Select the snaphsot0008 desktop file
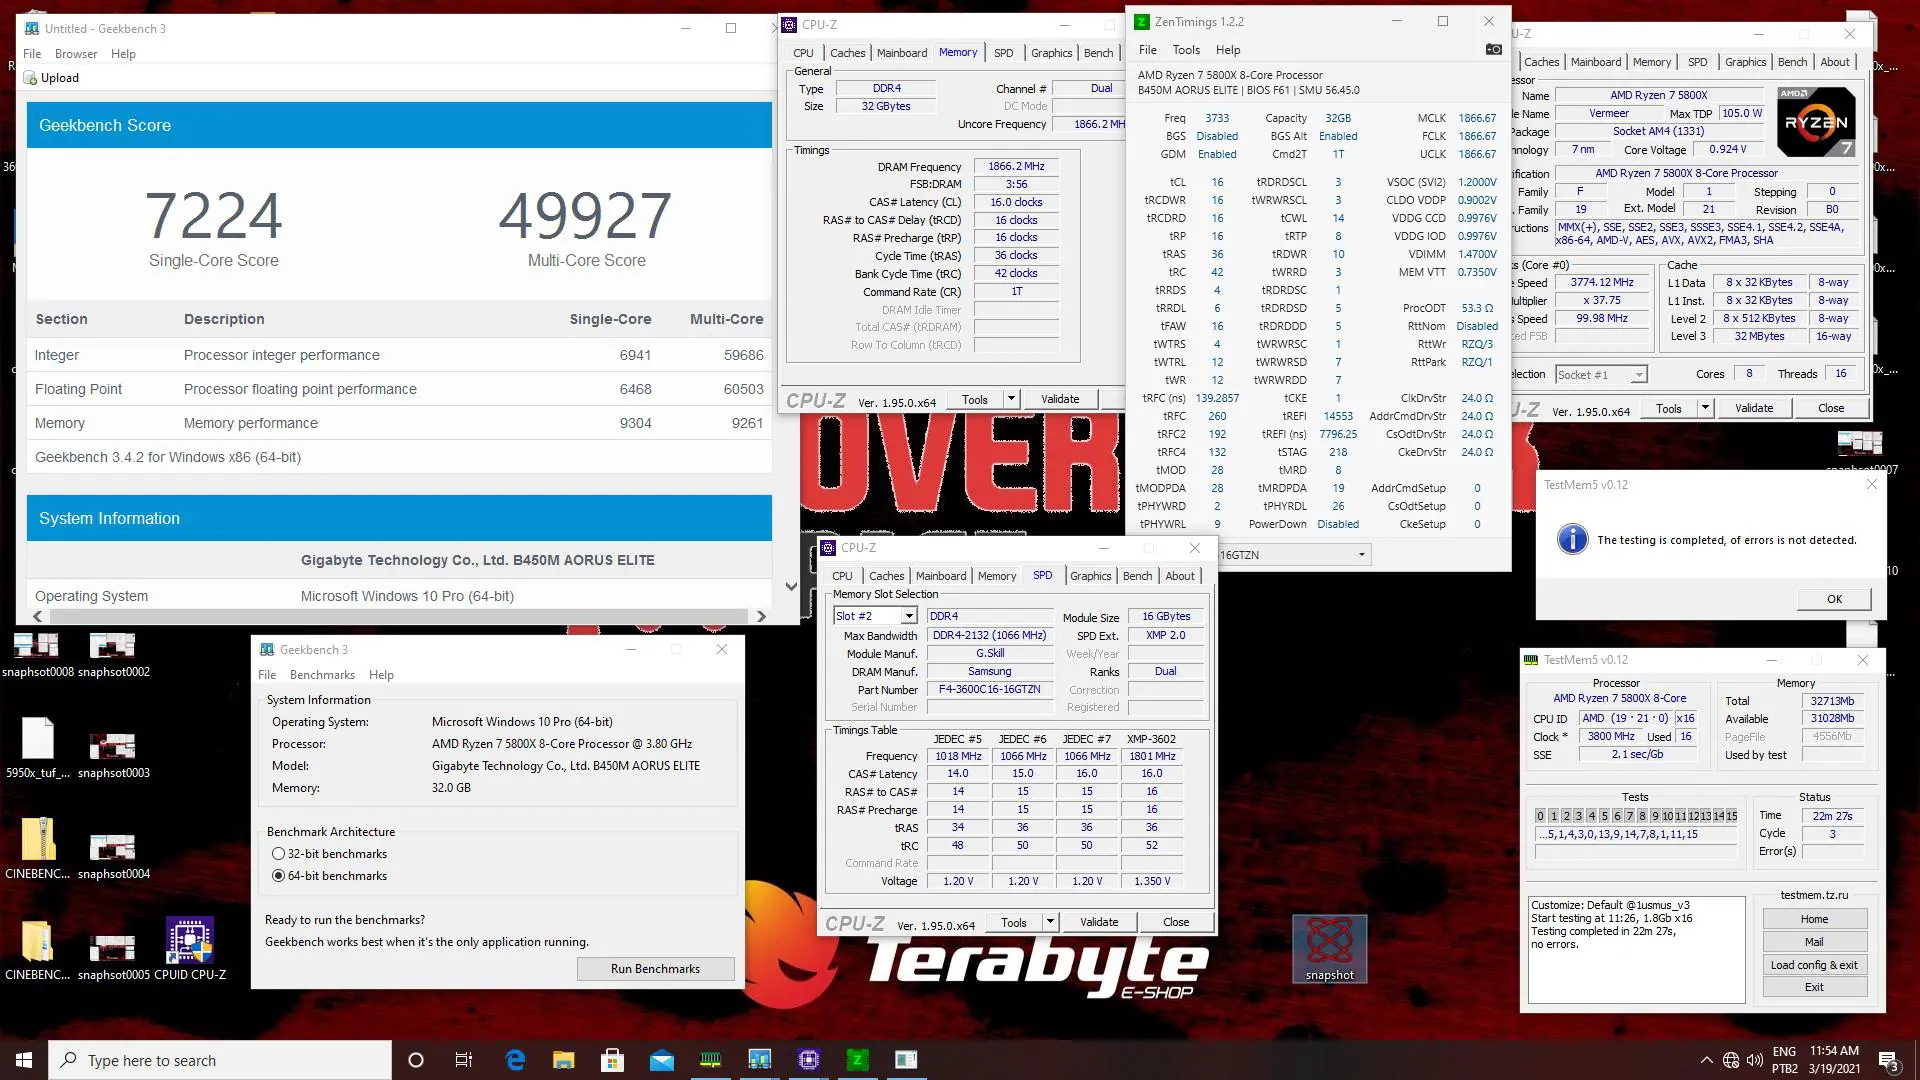 38,655
